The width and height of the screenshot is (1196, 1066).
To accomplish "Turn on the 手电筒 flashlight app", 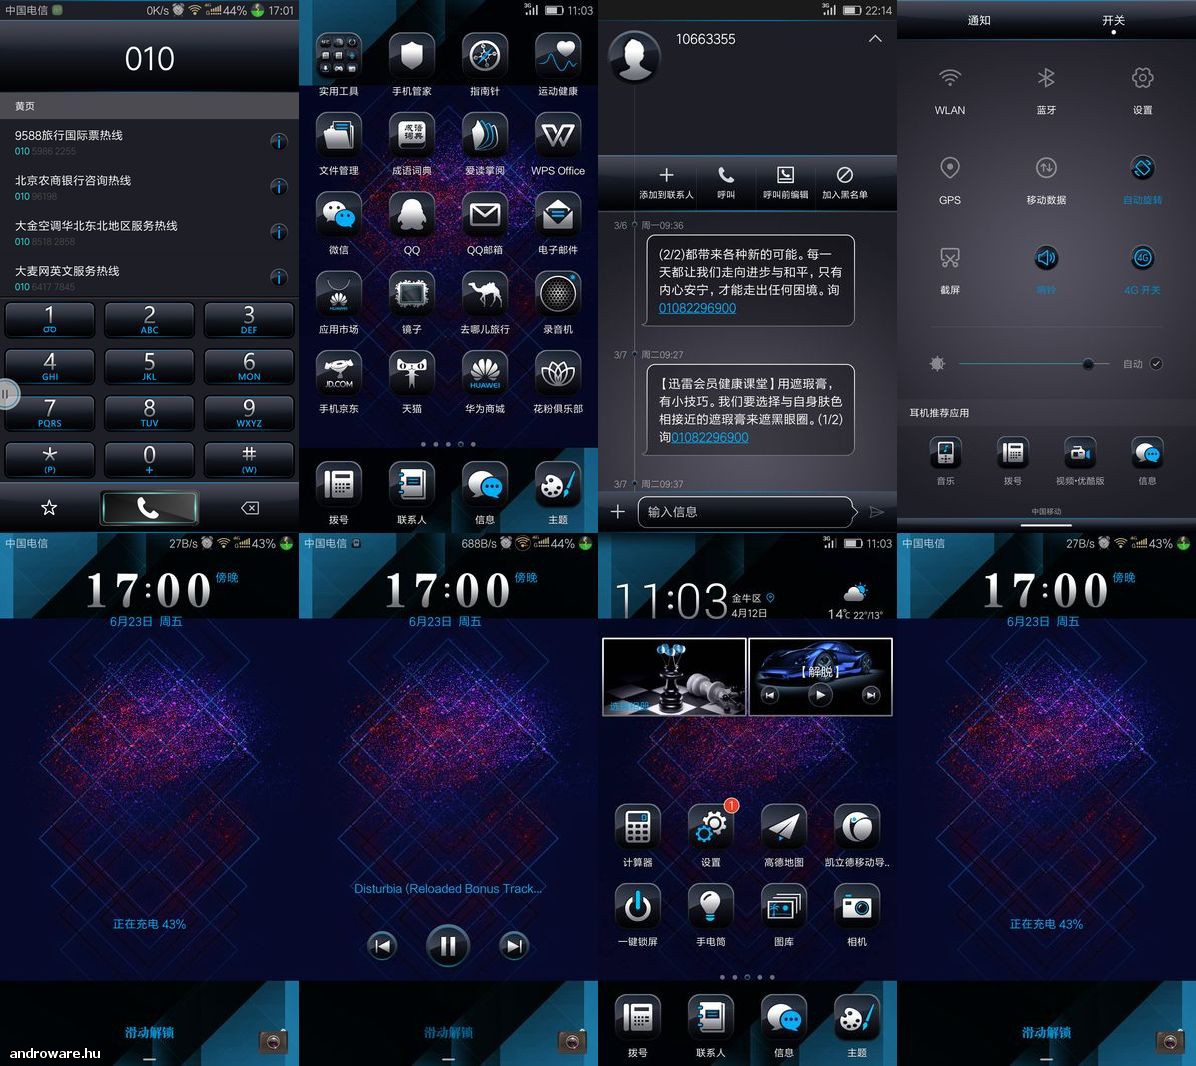I will [x=710, y=907].
